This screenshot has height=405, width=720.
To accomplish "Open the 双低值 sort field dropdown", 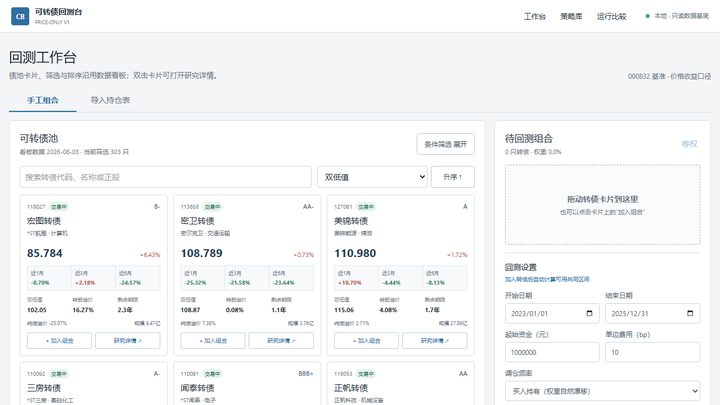I will [372, 177].
